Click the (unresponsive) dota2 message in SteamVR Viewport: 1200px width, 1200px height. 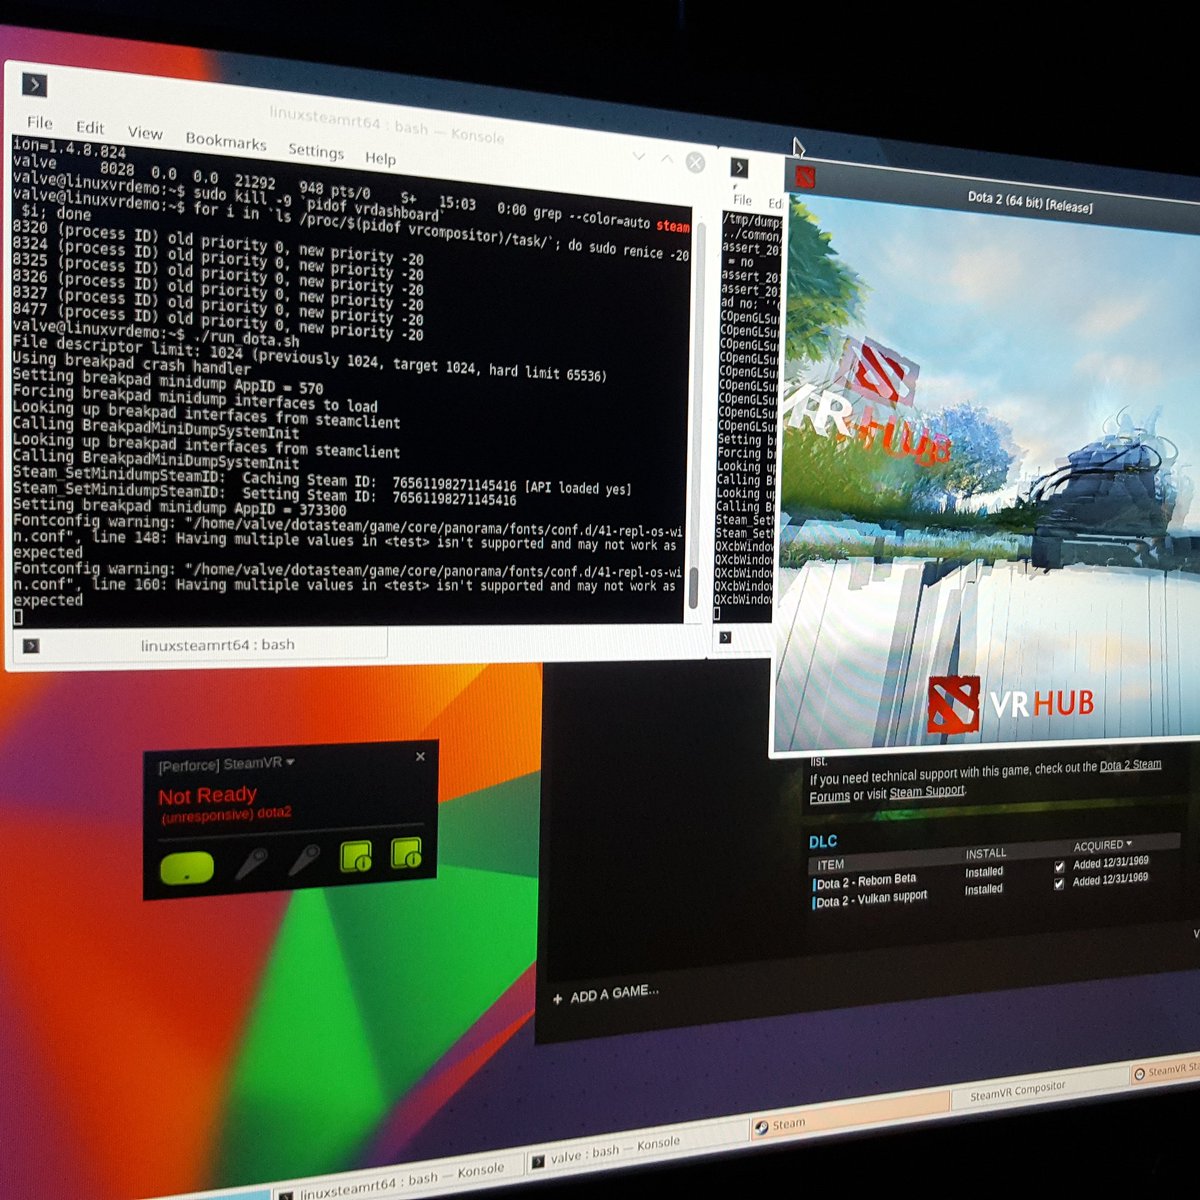click(x=226, y=814)
